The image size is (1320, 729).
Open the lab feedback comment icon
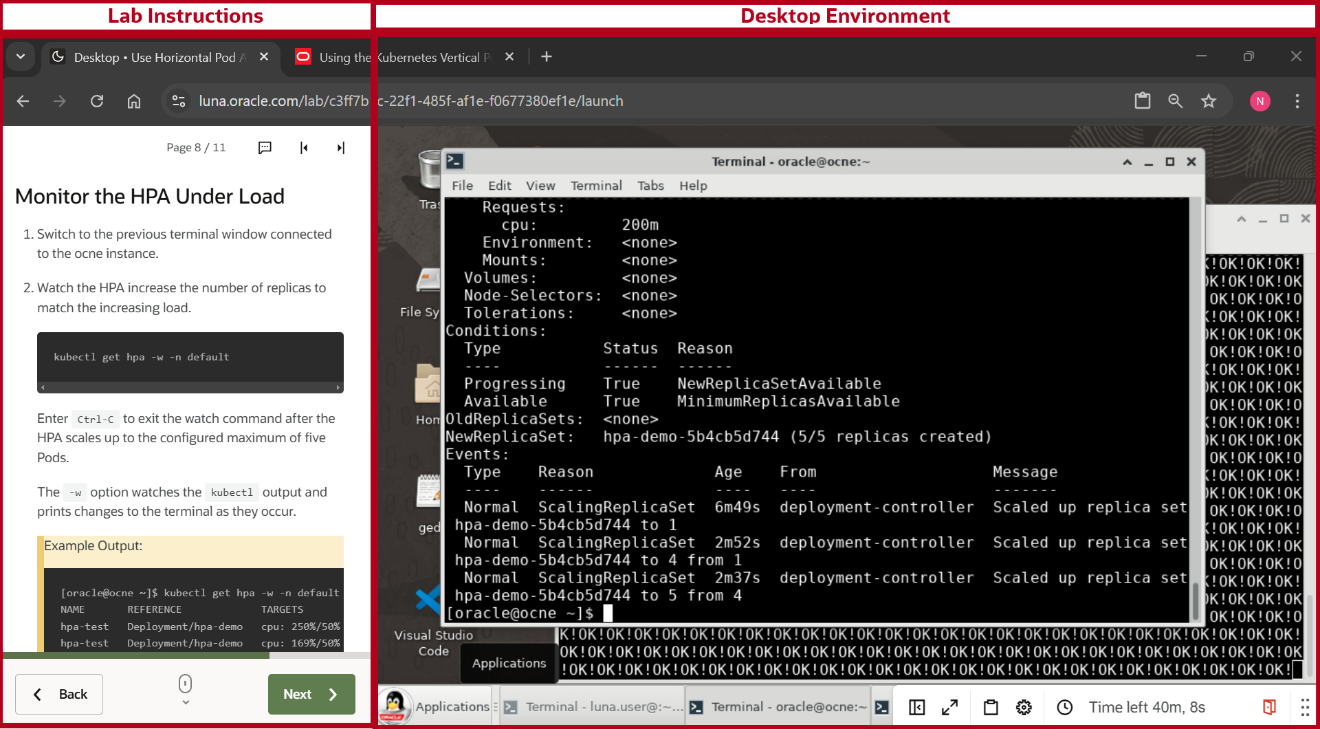[265, 148]
